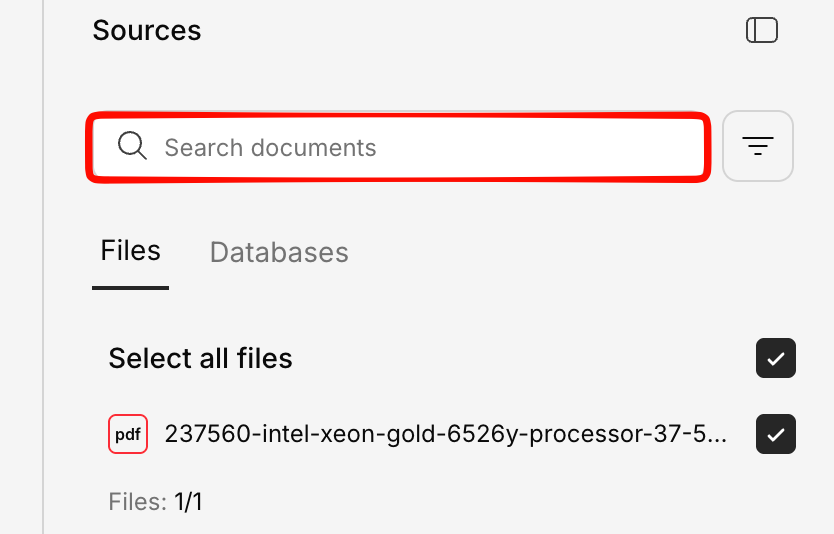Switch to the Files tab
The width and height of the screenshot is (834, 534).
[130, 251]
